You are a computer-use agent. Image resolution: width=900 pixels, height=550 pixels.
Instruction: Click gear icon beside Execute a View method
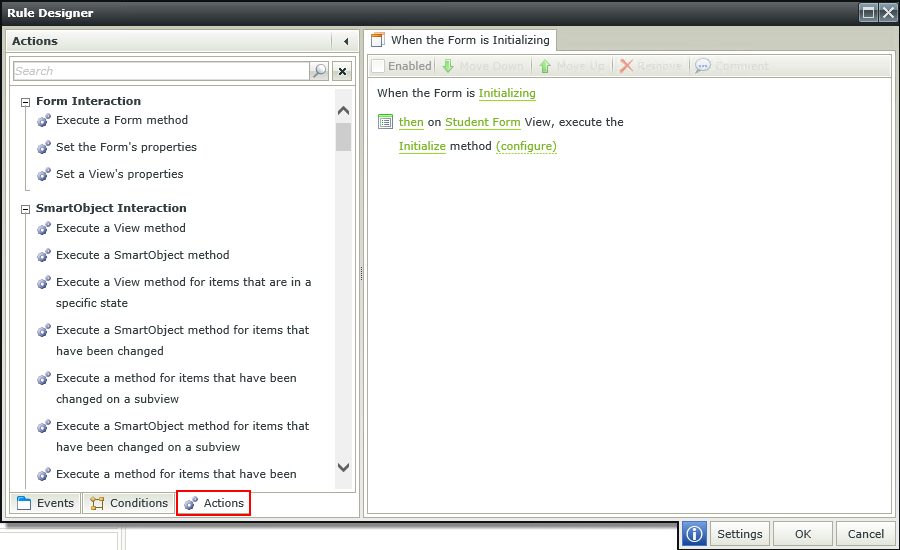44,228
